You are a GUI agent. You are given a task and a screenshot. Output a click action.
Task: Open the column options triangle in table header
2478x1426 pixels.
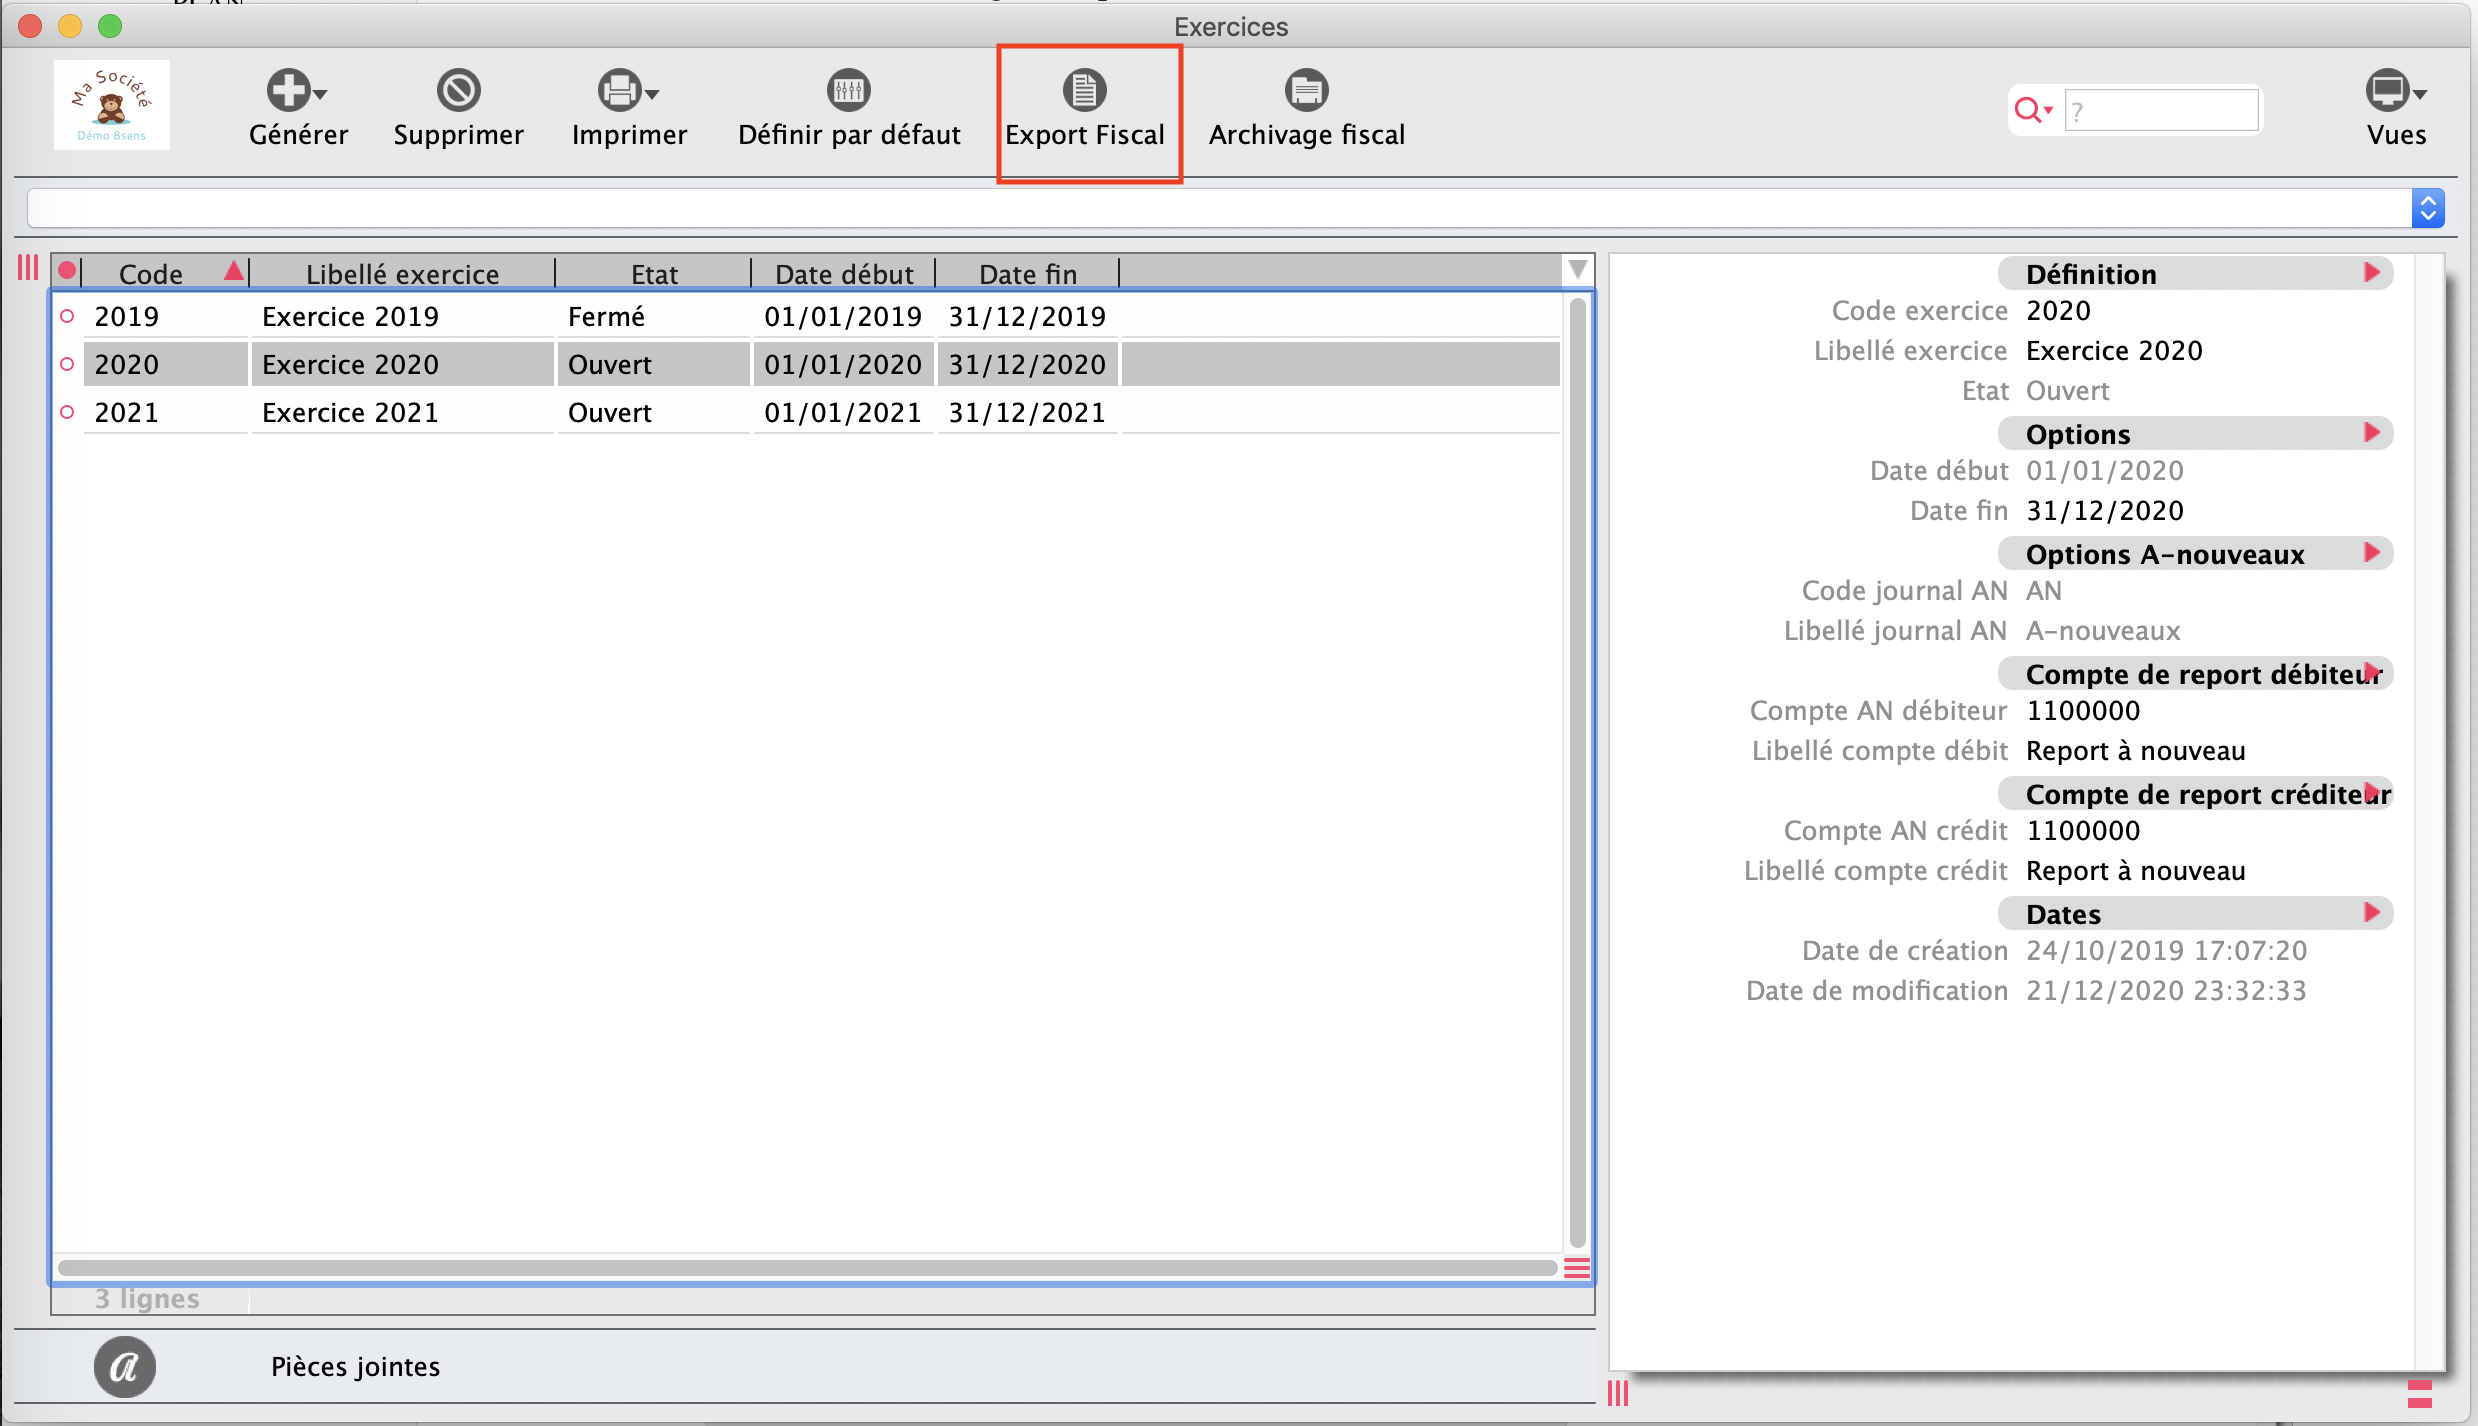(1578, 270)
